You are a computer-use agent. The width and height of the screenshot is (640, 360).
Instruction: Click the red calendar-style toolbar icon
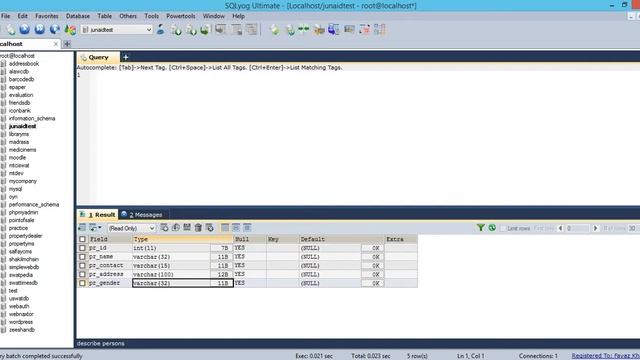click(364, 29)
